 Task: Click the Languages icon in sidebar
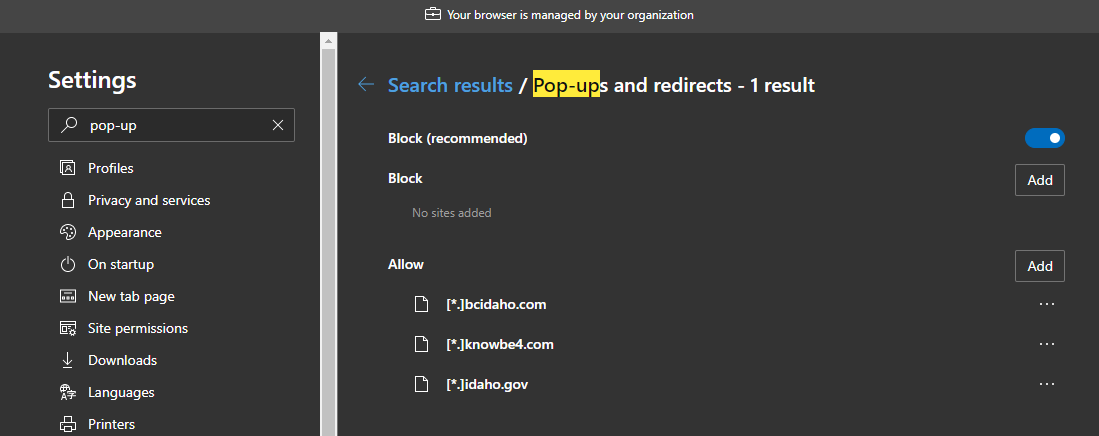coord(68,392)
